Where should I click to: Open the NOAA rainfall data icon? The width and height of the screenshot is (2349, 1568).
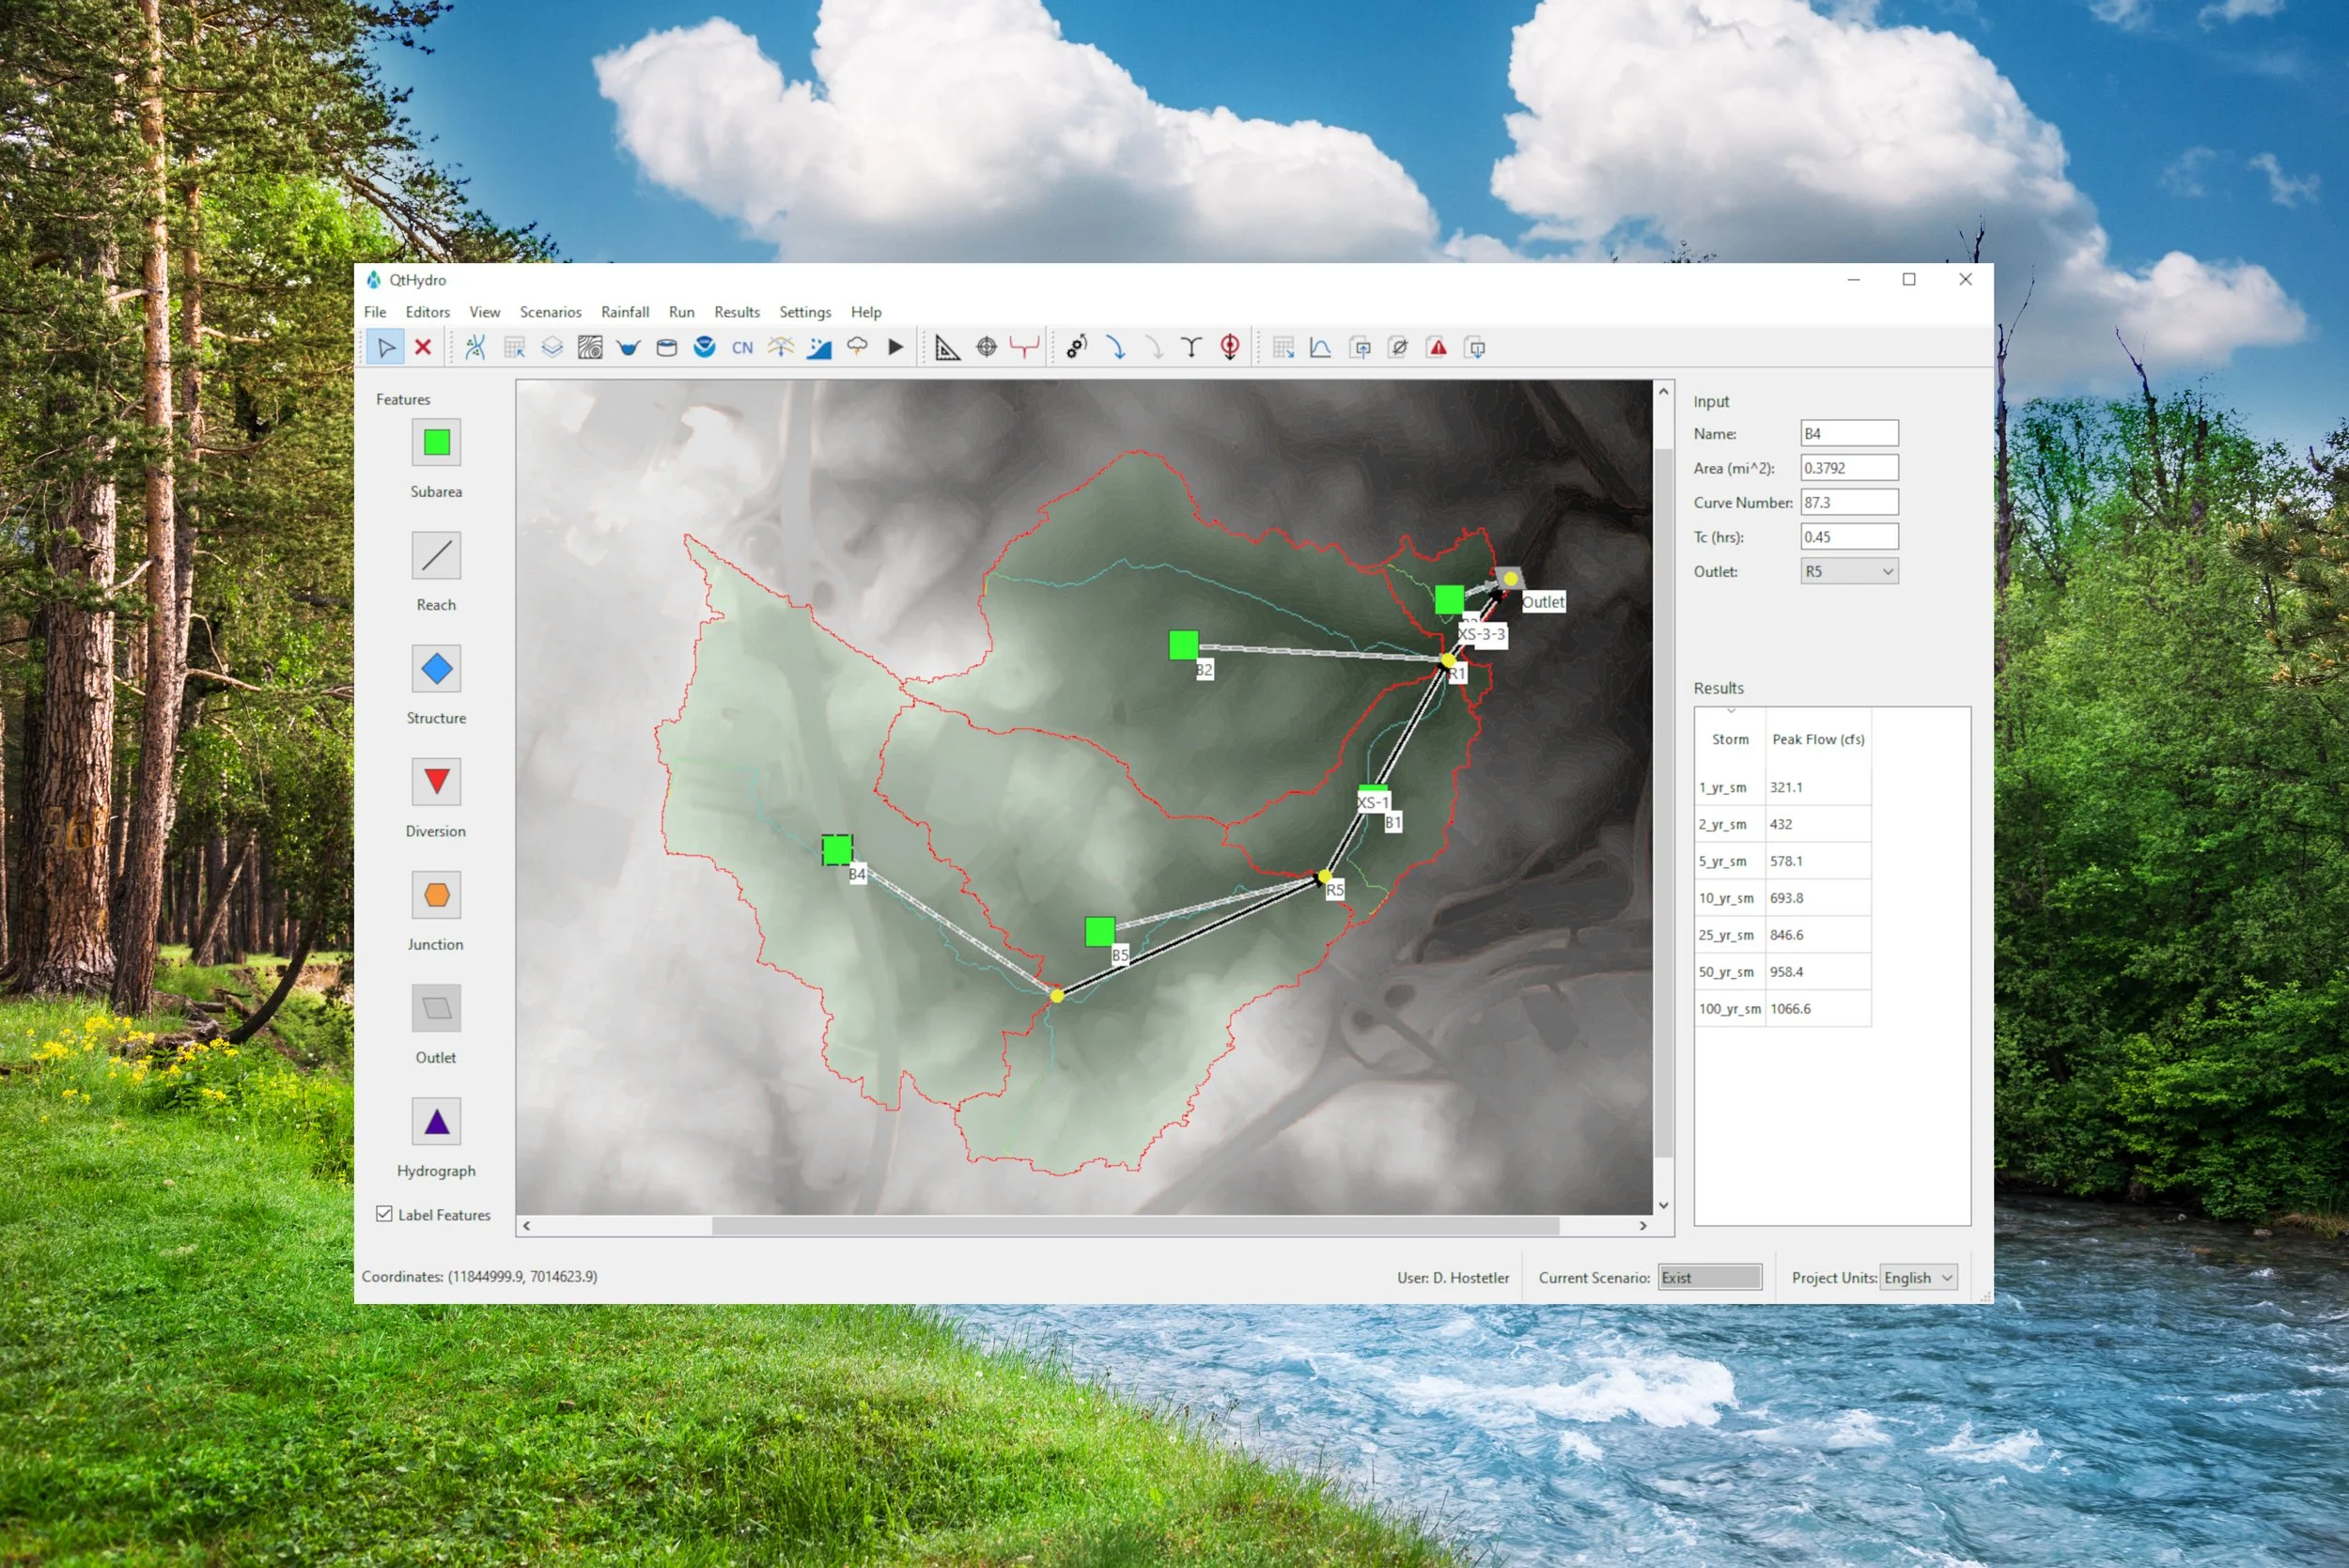click(x=704, y=348)
